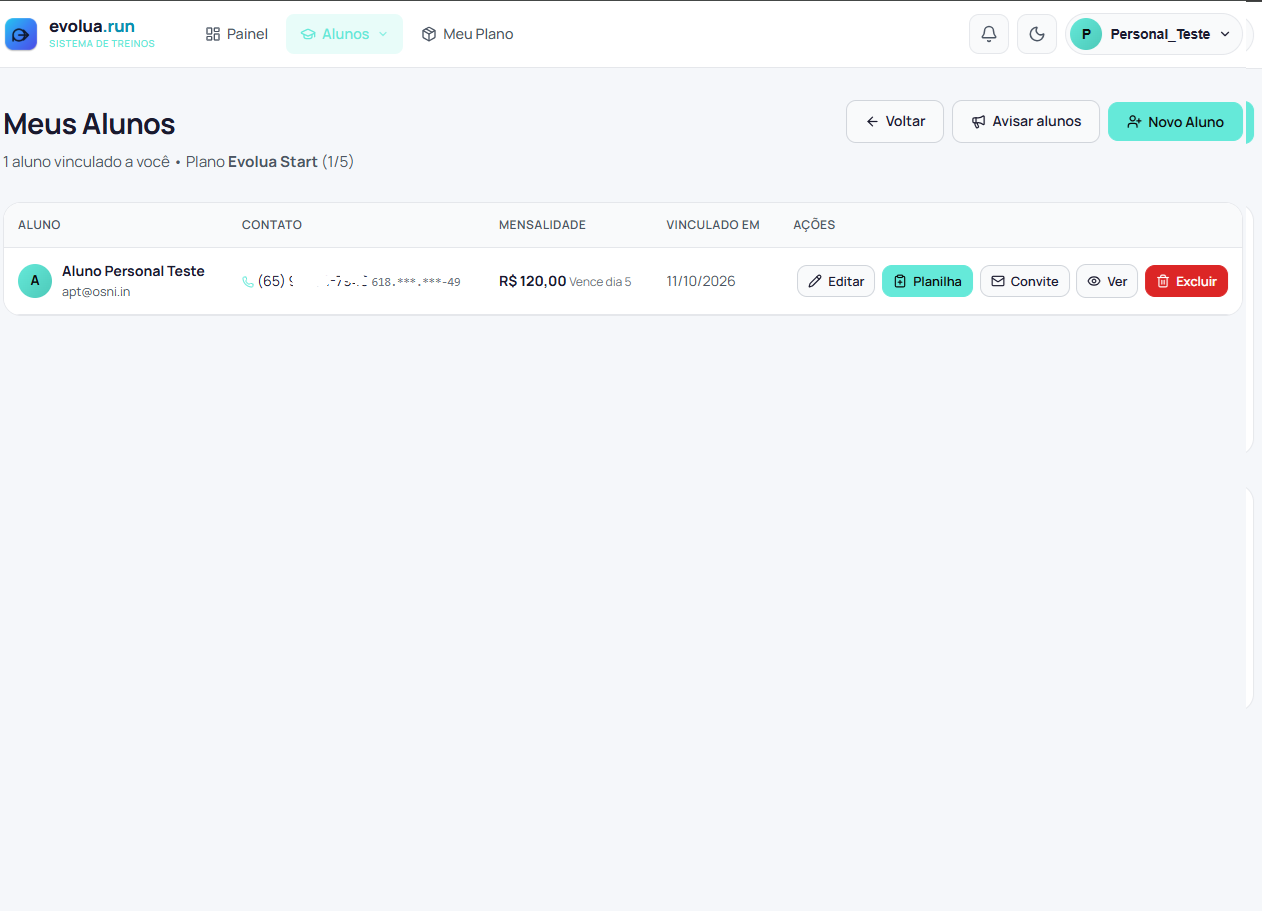
Task: Expand the Alunos menu
Action: (344, 34)
